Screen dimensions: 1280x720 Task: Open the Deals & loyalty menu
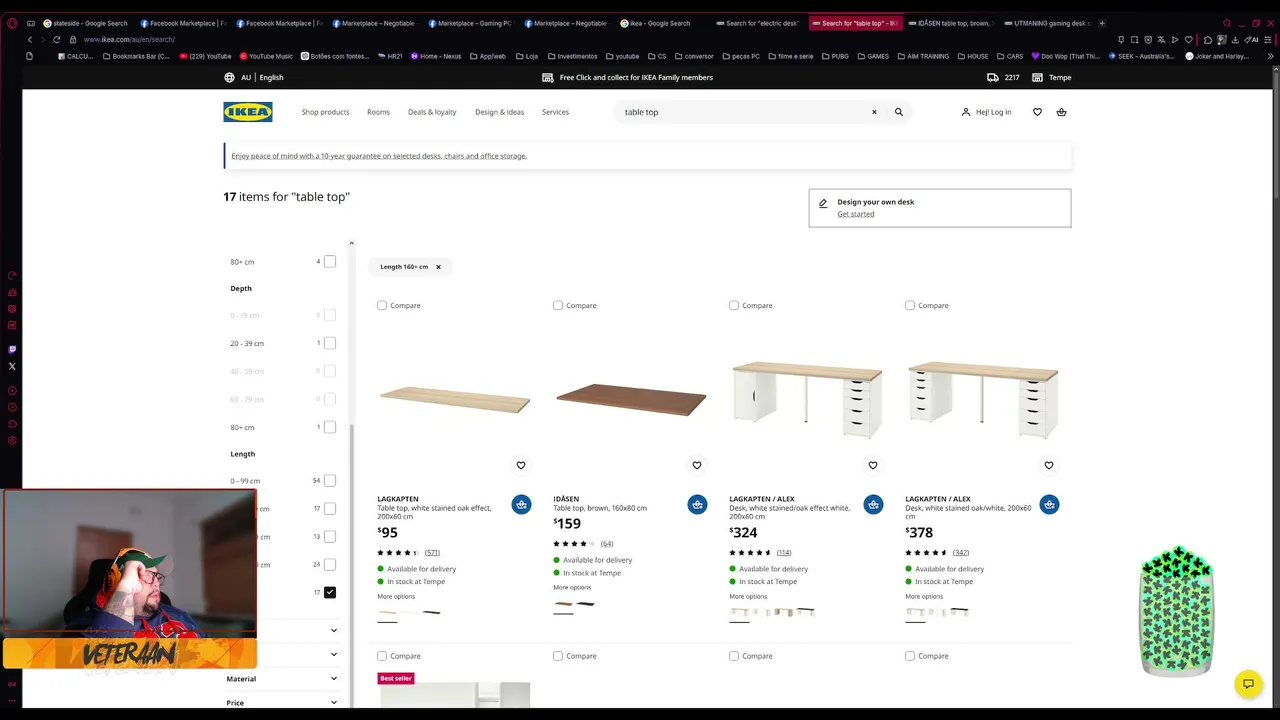[x=432, y=112]
